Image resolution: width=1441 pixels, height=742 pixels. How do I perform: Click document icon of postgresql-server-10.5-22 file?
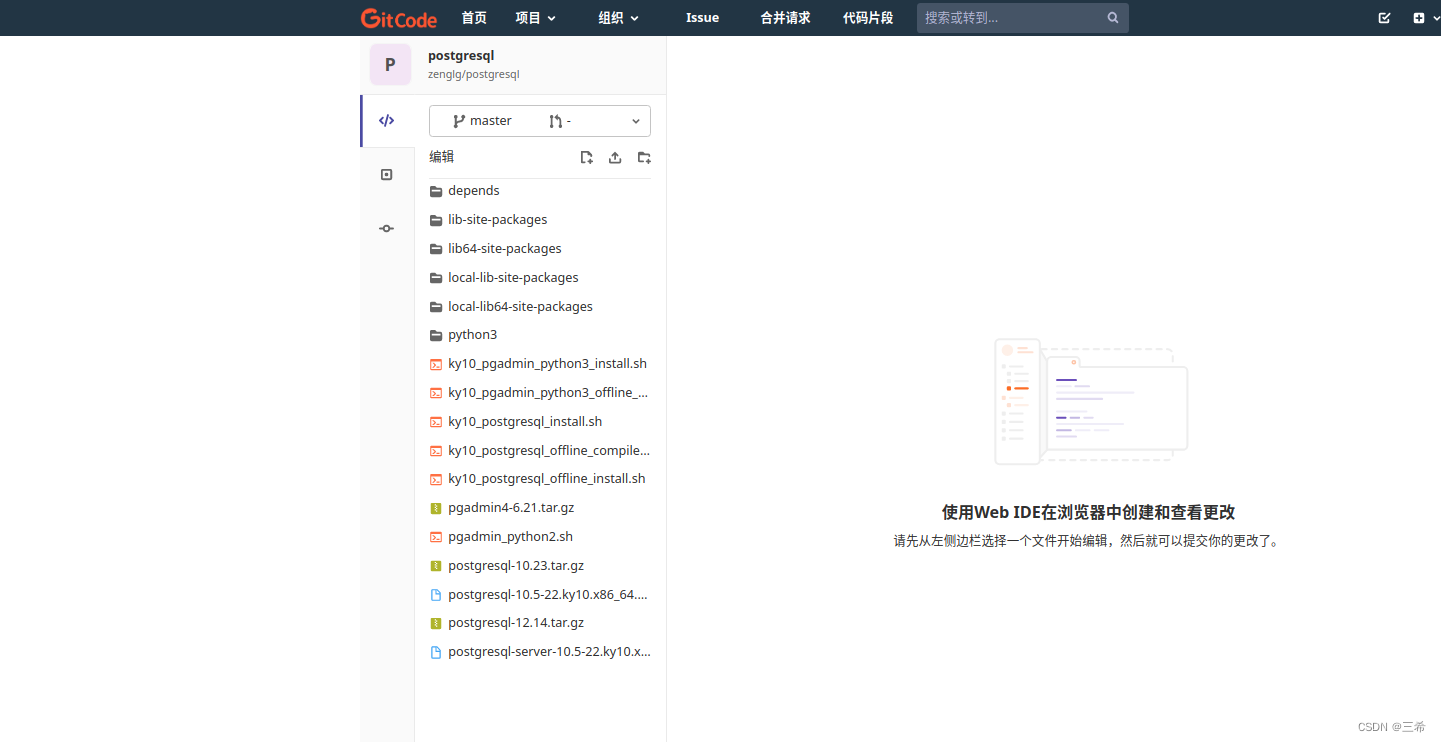coord(436,652)
